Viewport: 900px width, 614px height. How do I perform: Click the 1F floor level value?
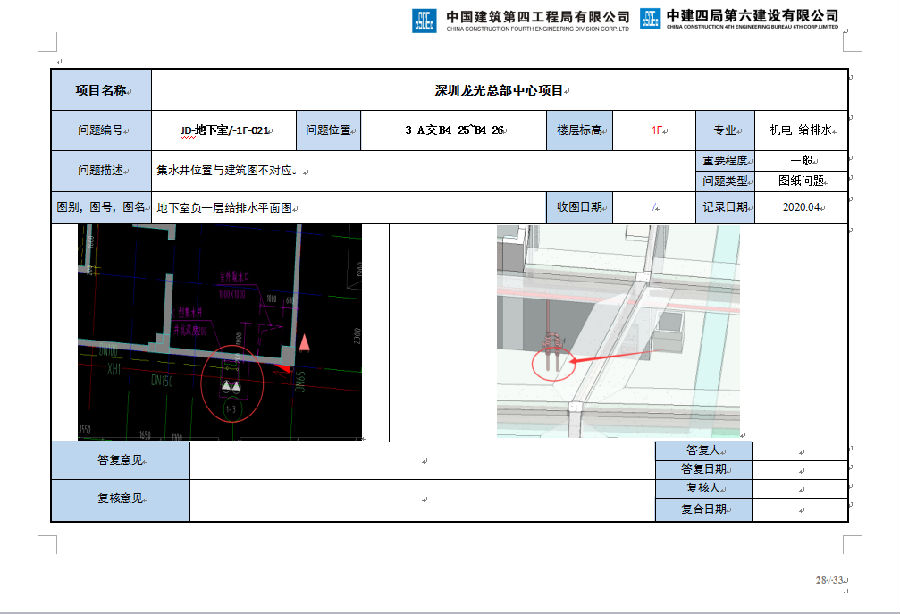pos(657,130)
